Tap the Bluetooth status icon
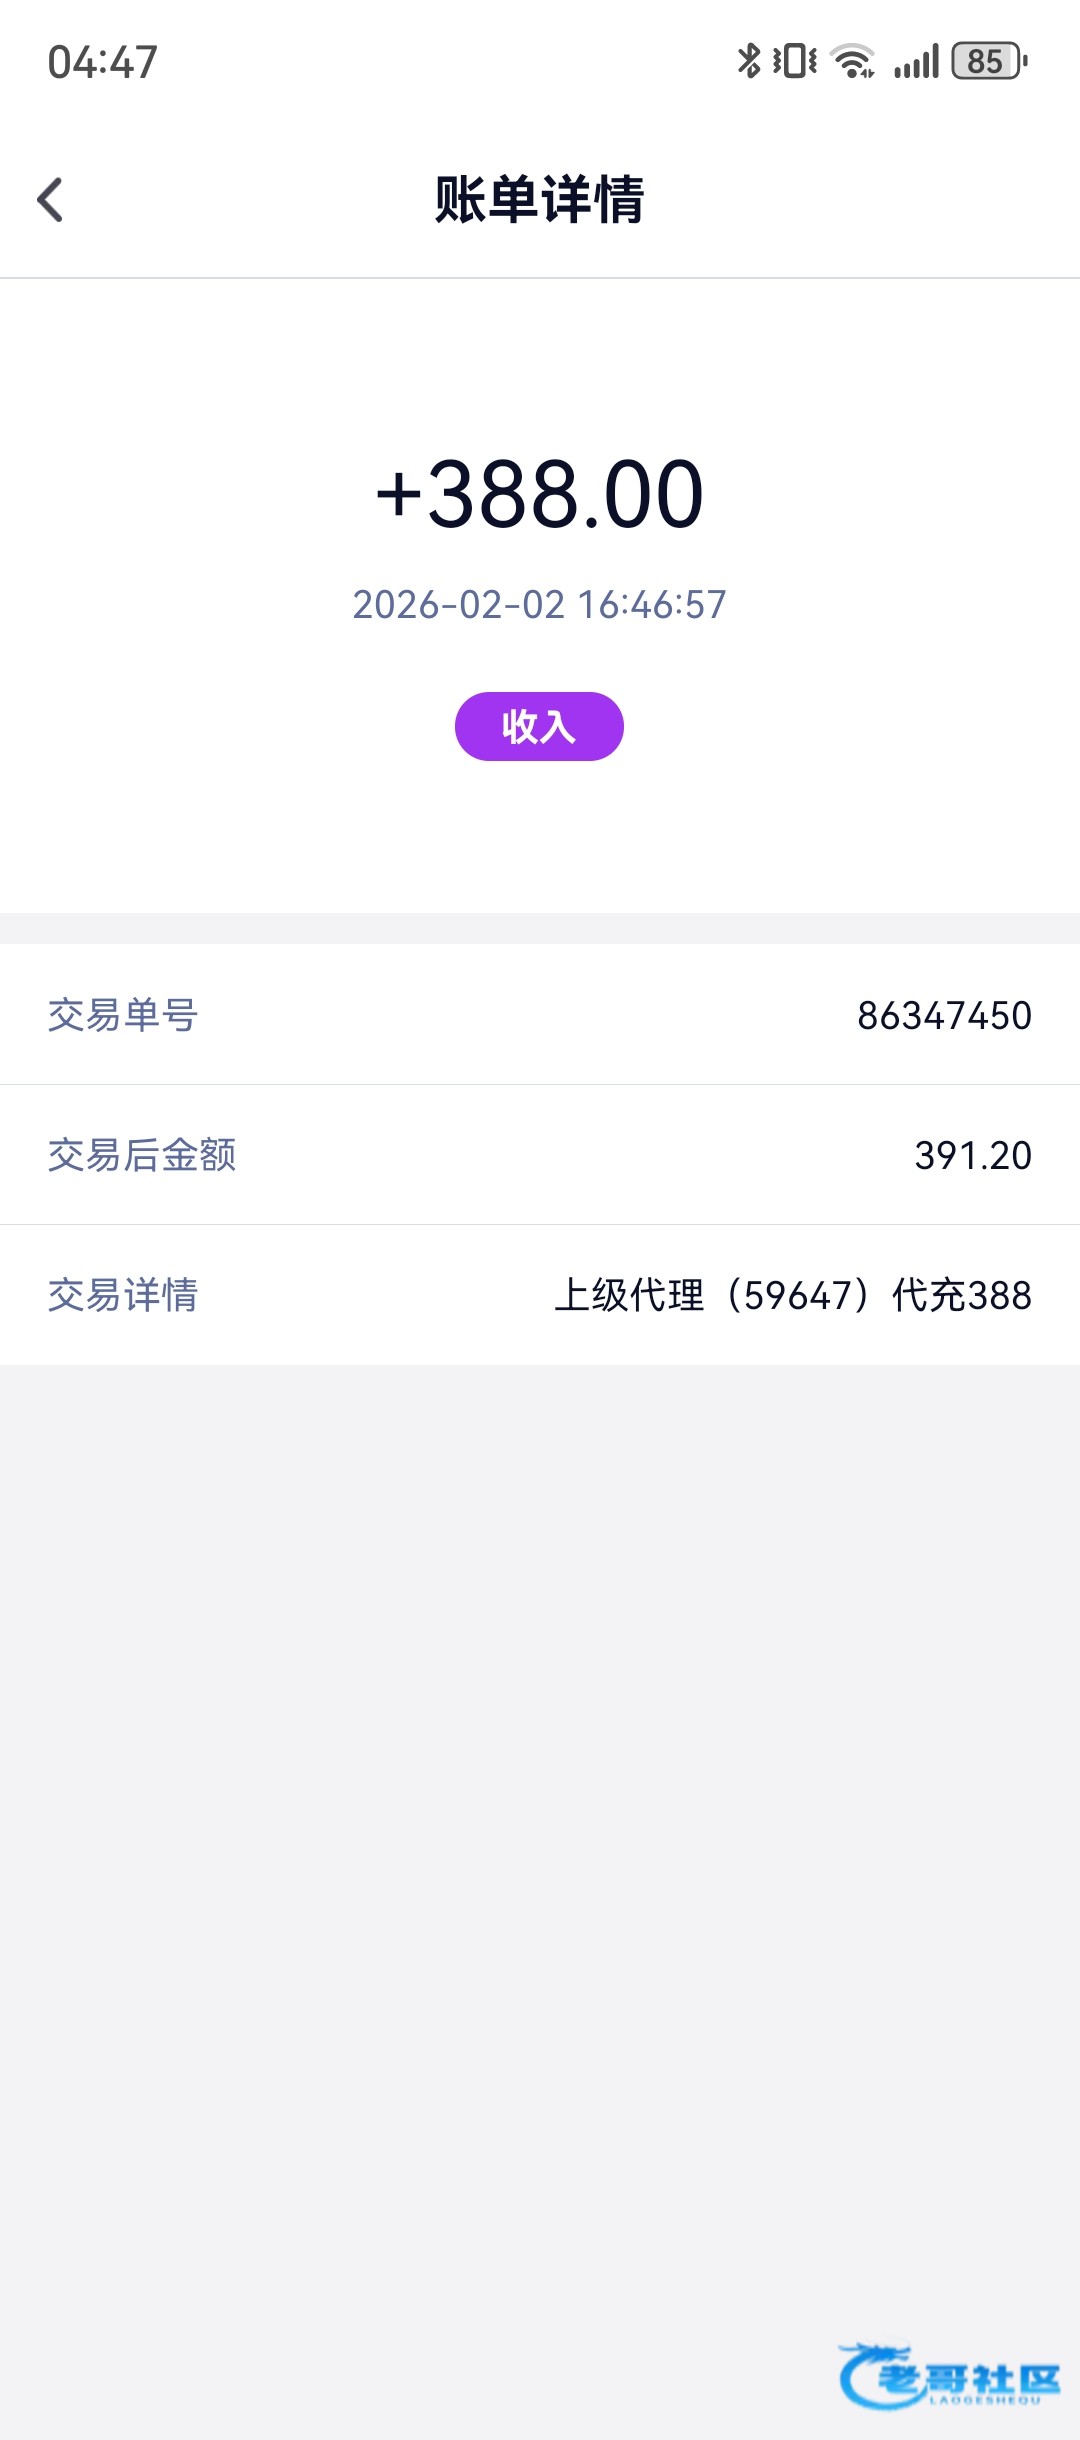Image resolution: width=1080 pixels, height=2440 pixels. 748,61
